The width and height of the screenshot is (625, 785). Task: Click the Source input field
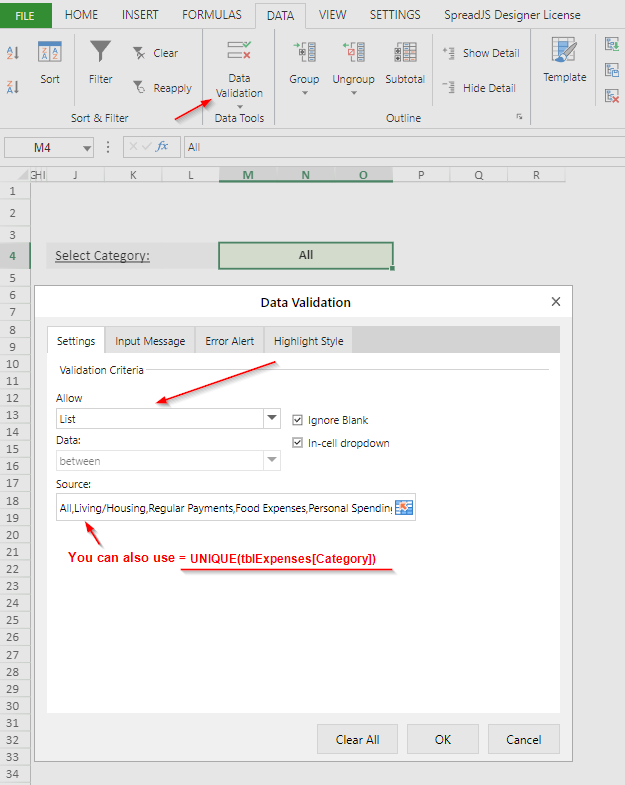[225, 508]
